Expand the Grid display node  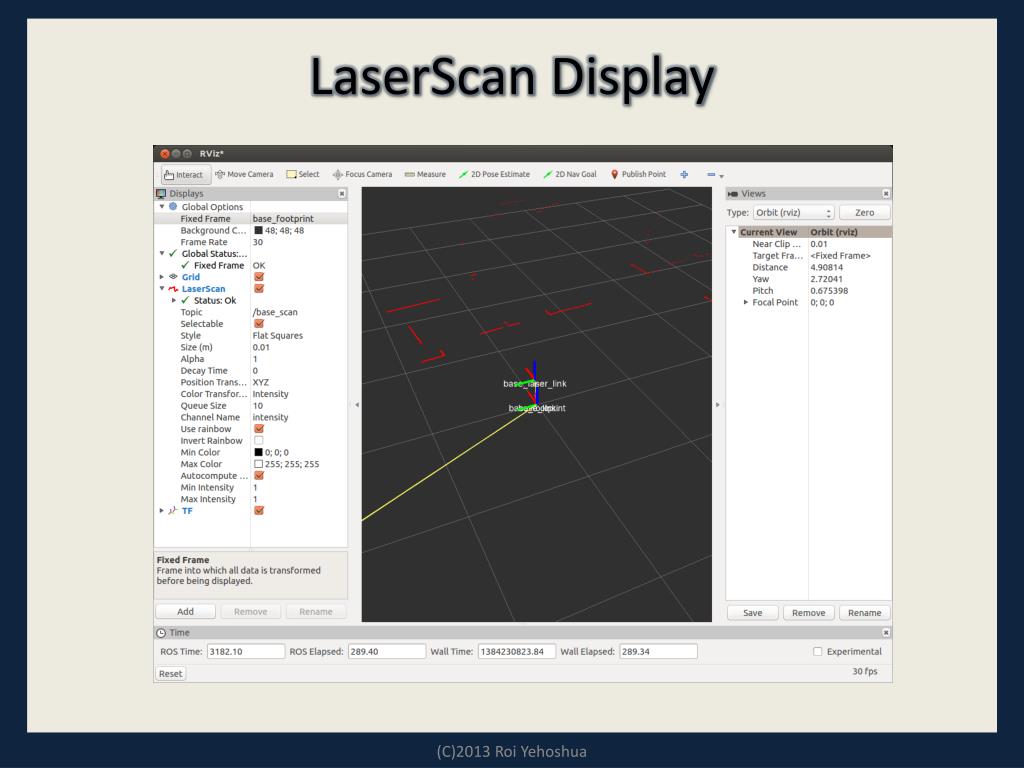point(162,277)
